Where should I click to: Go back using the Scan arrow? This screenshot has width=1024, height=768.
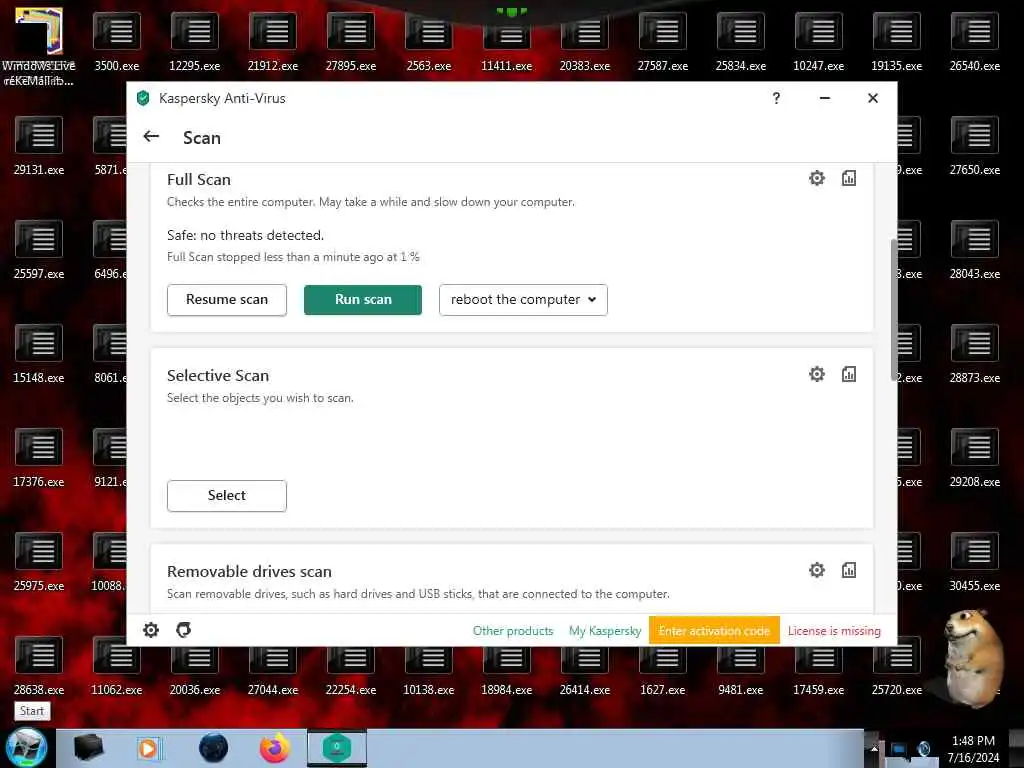click(x=151, y=136)
